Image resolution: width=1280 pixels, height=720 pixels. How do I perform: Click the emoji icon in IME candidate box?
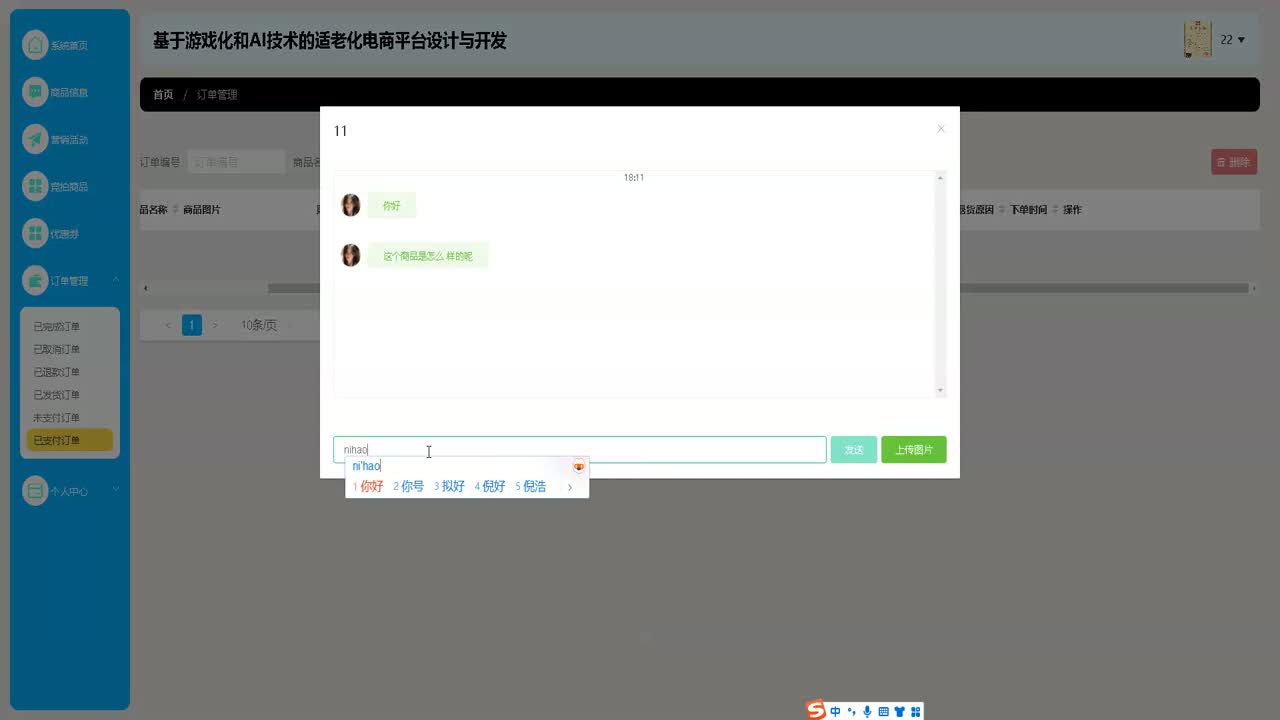[x=578, y=467]
